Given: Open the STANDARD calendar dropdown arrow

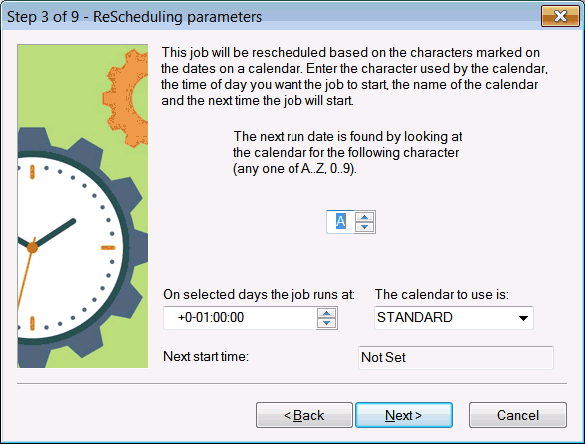Looking at the screenshot, I should [x=523, y=318].
